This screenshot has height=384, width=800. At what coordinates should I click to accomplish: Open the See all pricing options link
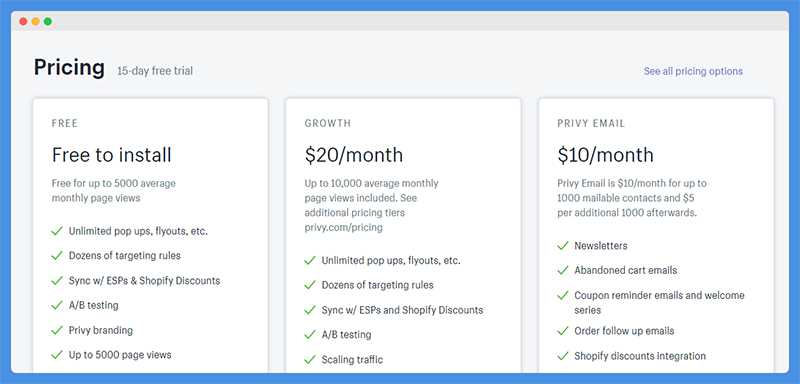[693, 71]
